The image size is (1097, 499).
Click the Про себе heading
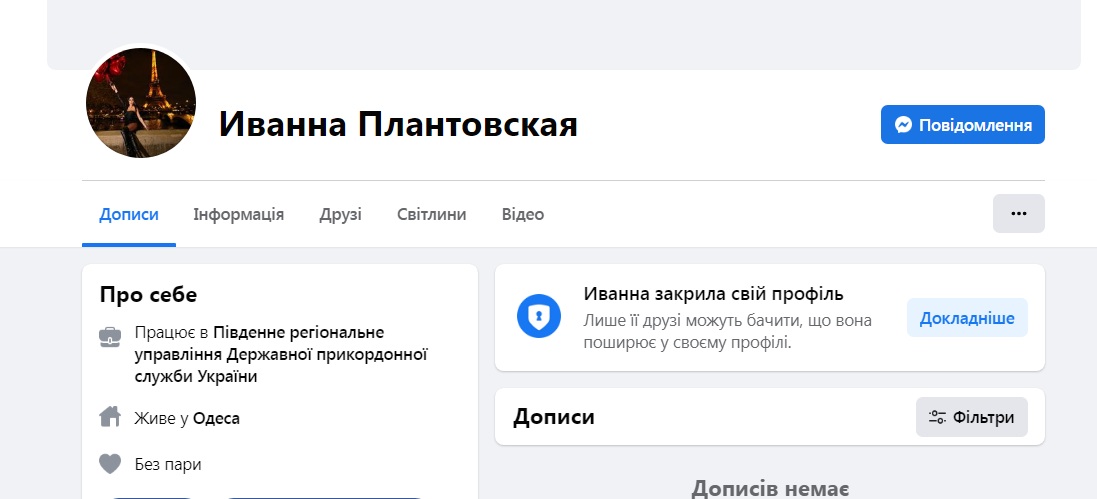click(x=148, y=294)
